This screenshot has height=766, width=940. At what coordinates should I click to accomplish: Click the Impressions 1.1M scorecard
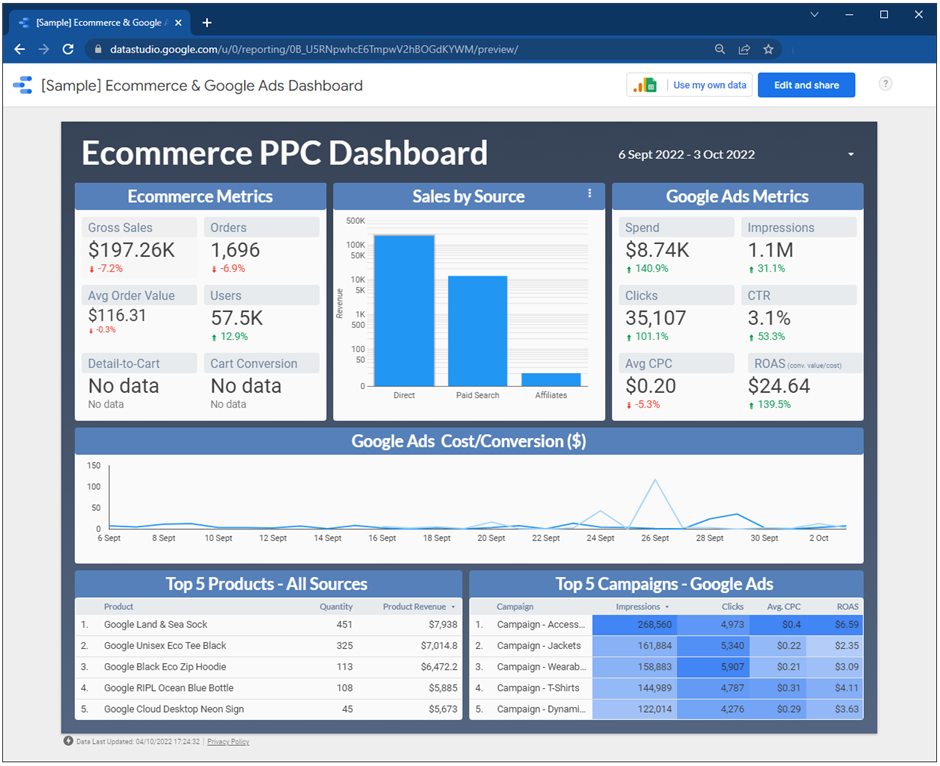tap(799, 247)
